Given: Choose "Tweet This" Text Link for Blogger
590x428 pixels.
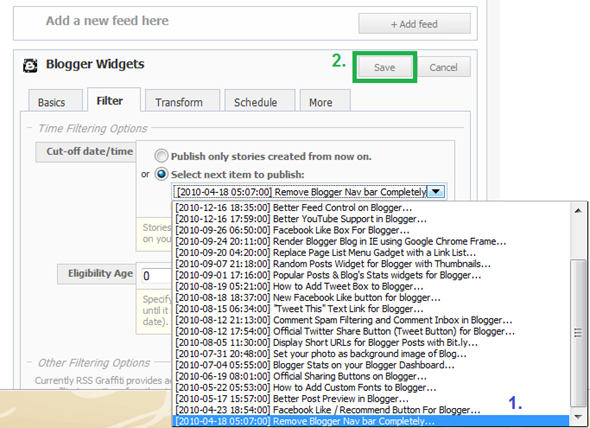Looking at the screenshot, I should tap(371, 309).
